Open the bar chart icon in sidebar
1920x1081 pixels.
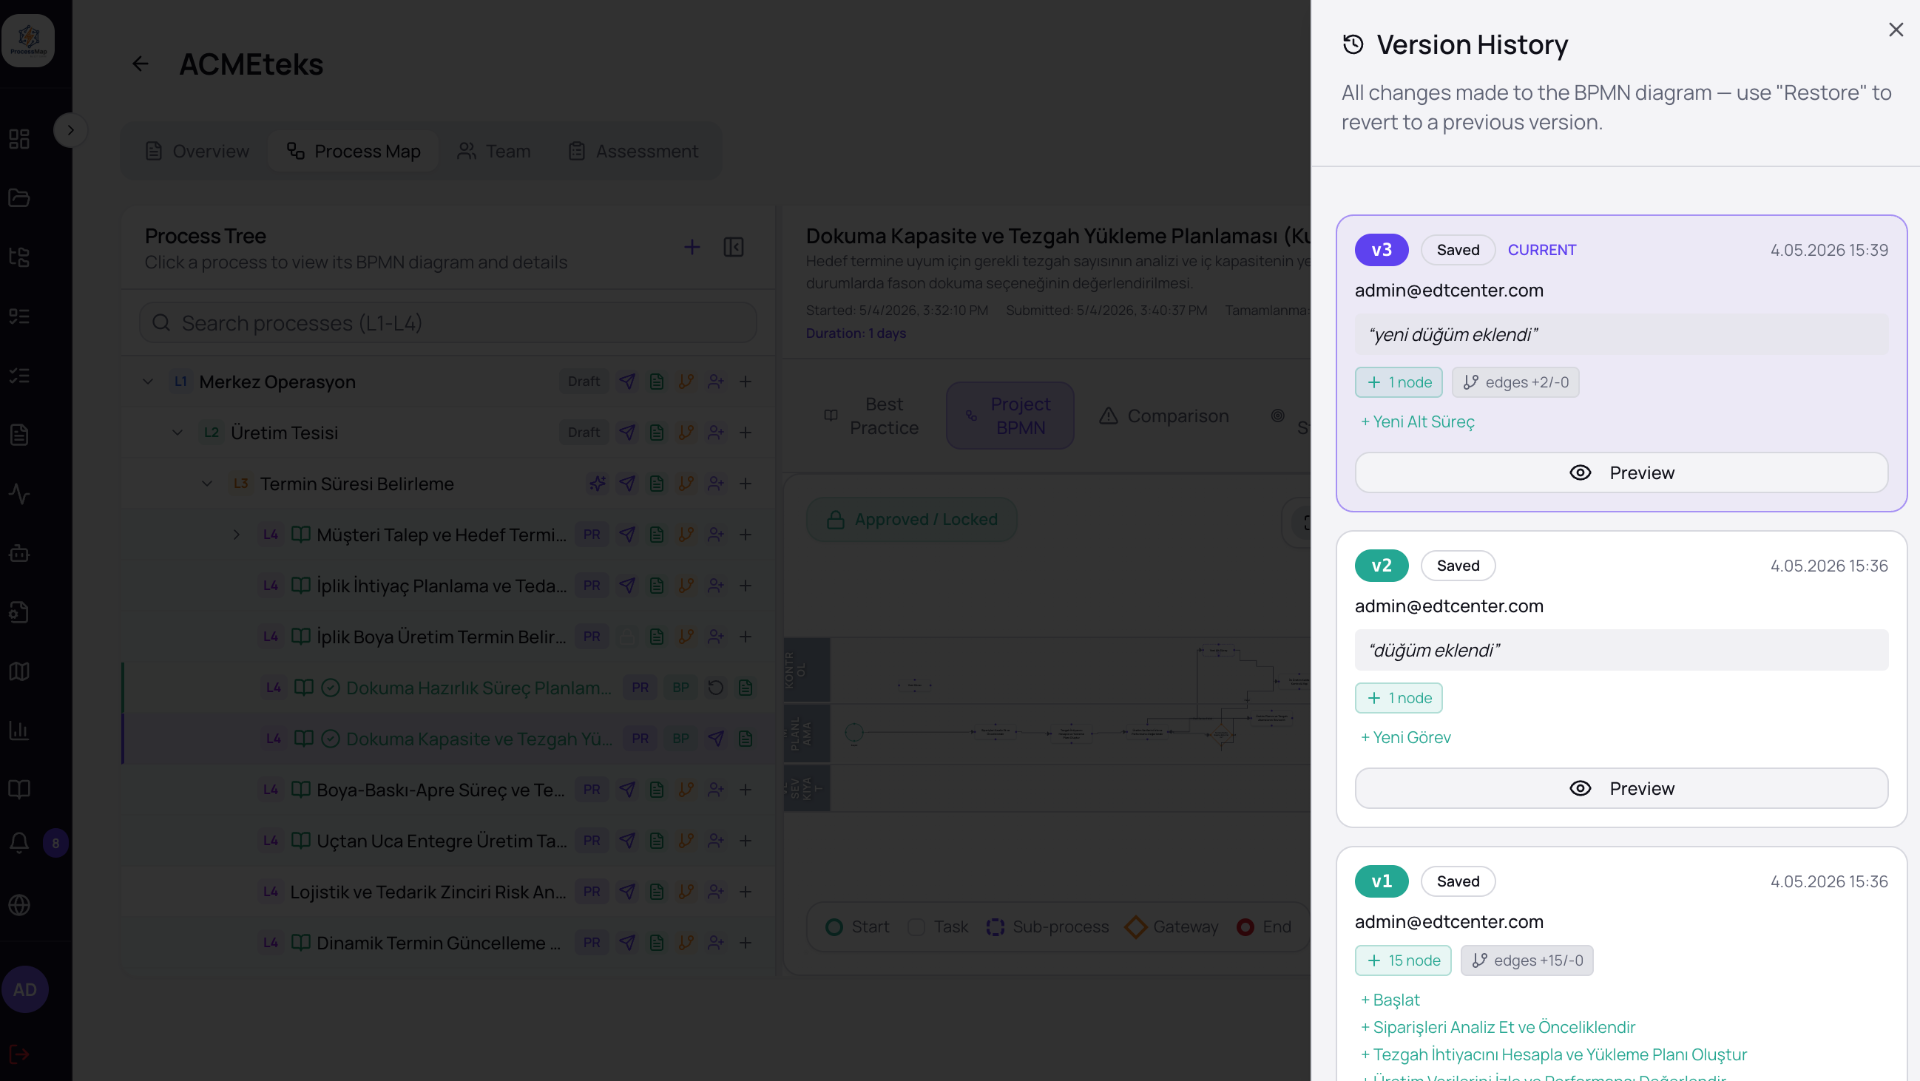click(19, 731)
